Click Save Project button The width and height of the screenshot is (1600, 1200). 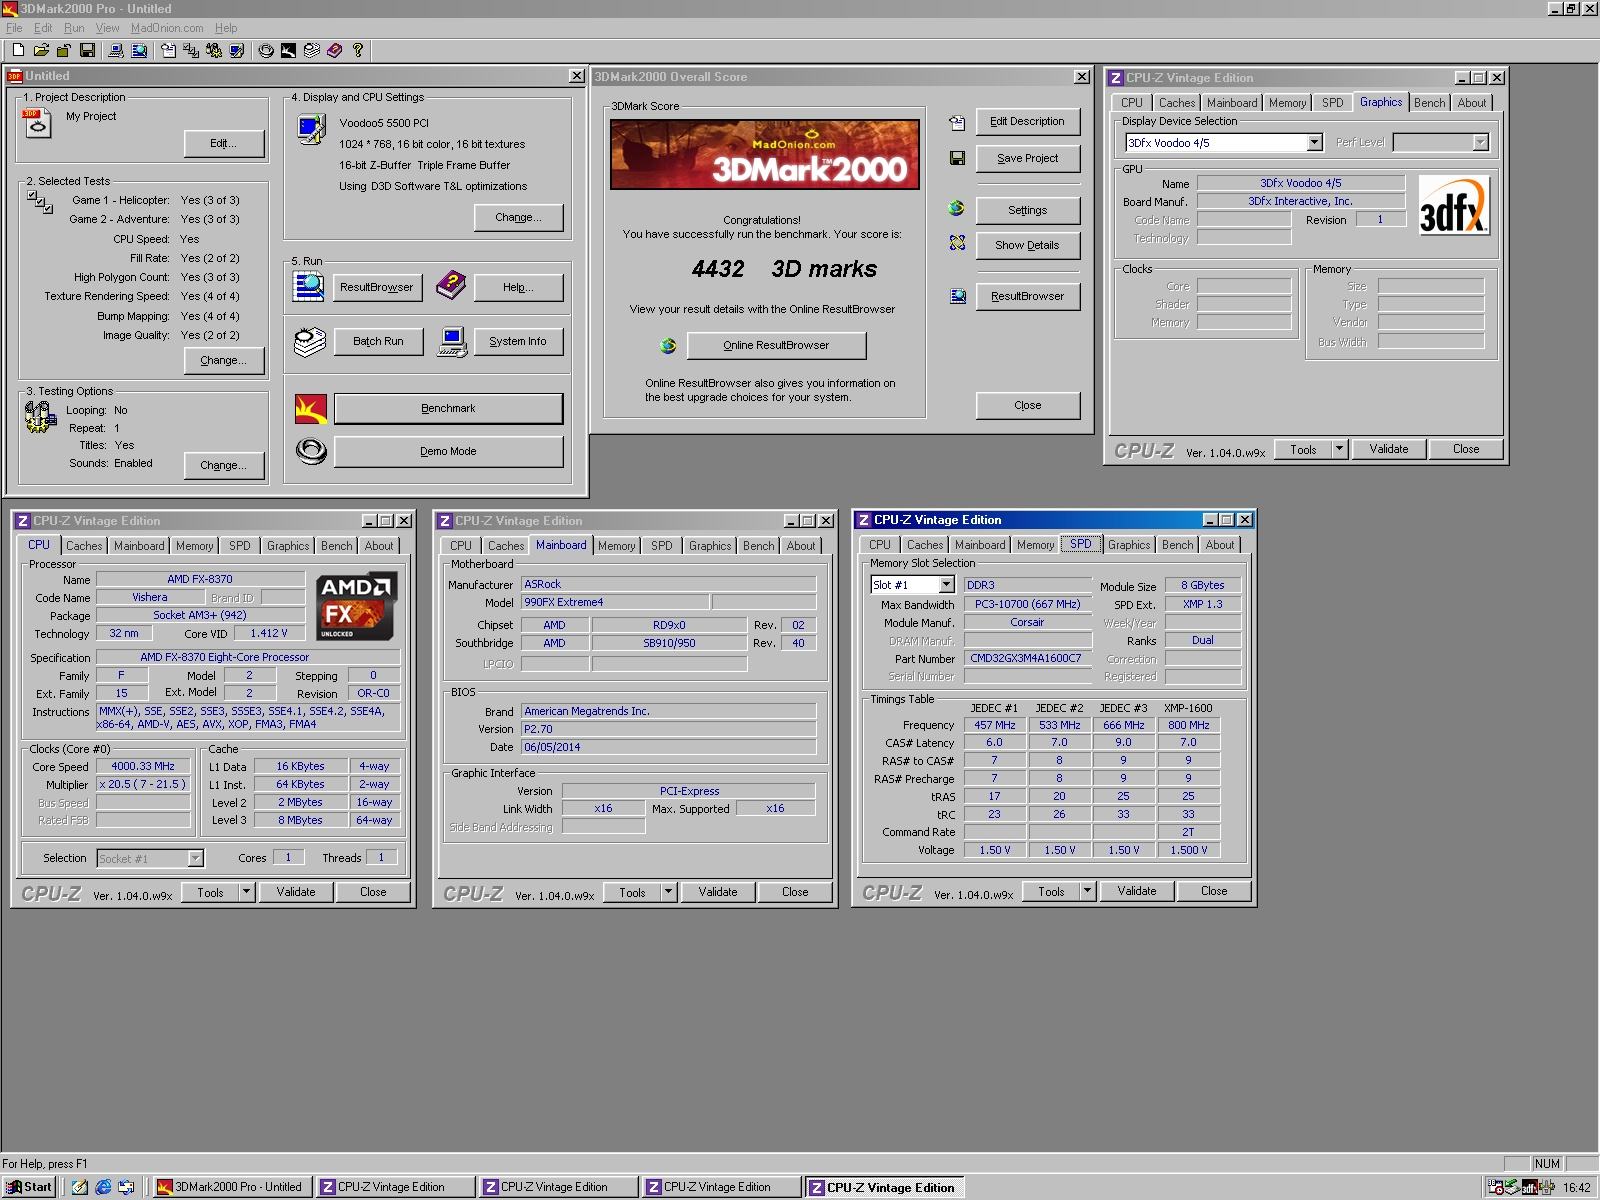coord(1027,158)
